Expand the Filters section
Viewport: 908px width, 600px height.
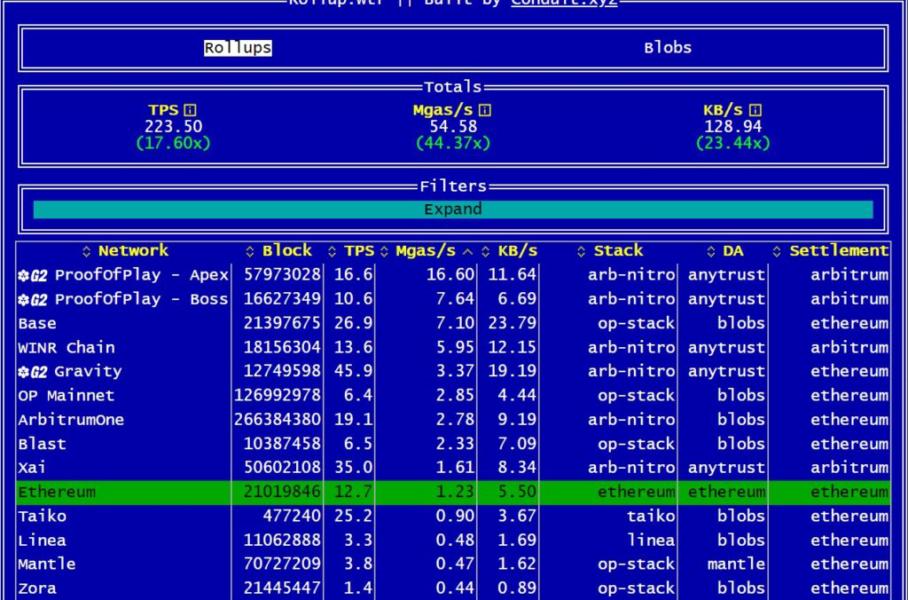click(x=453, y=209)
